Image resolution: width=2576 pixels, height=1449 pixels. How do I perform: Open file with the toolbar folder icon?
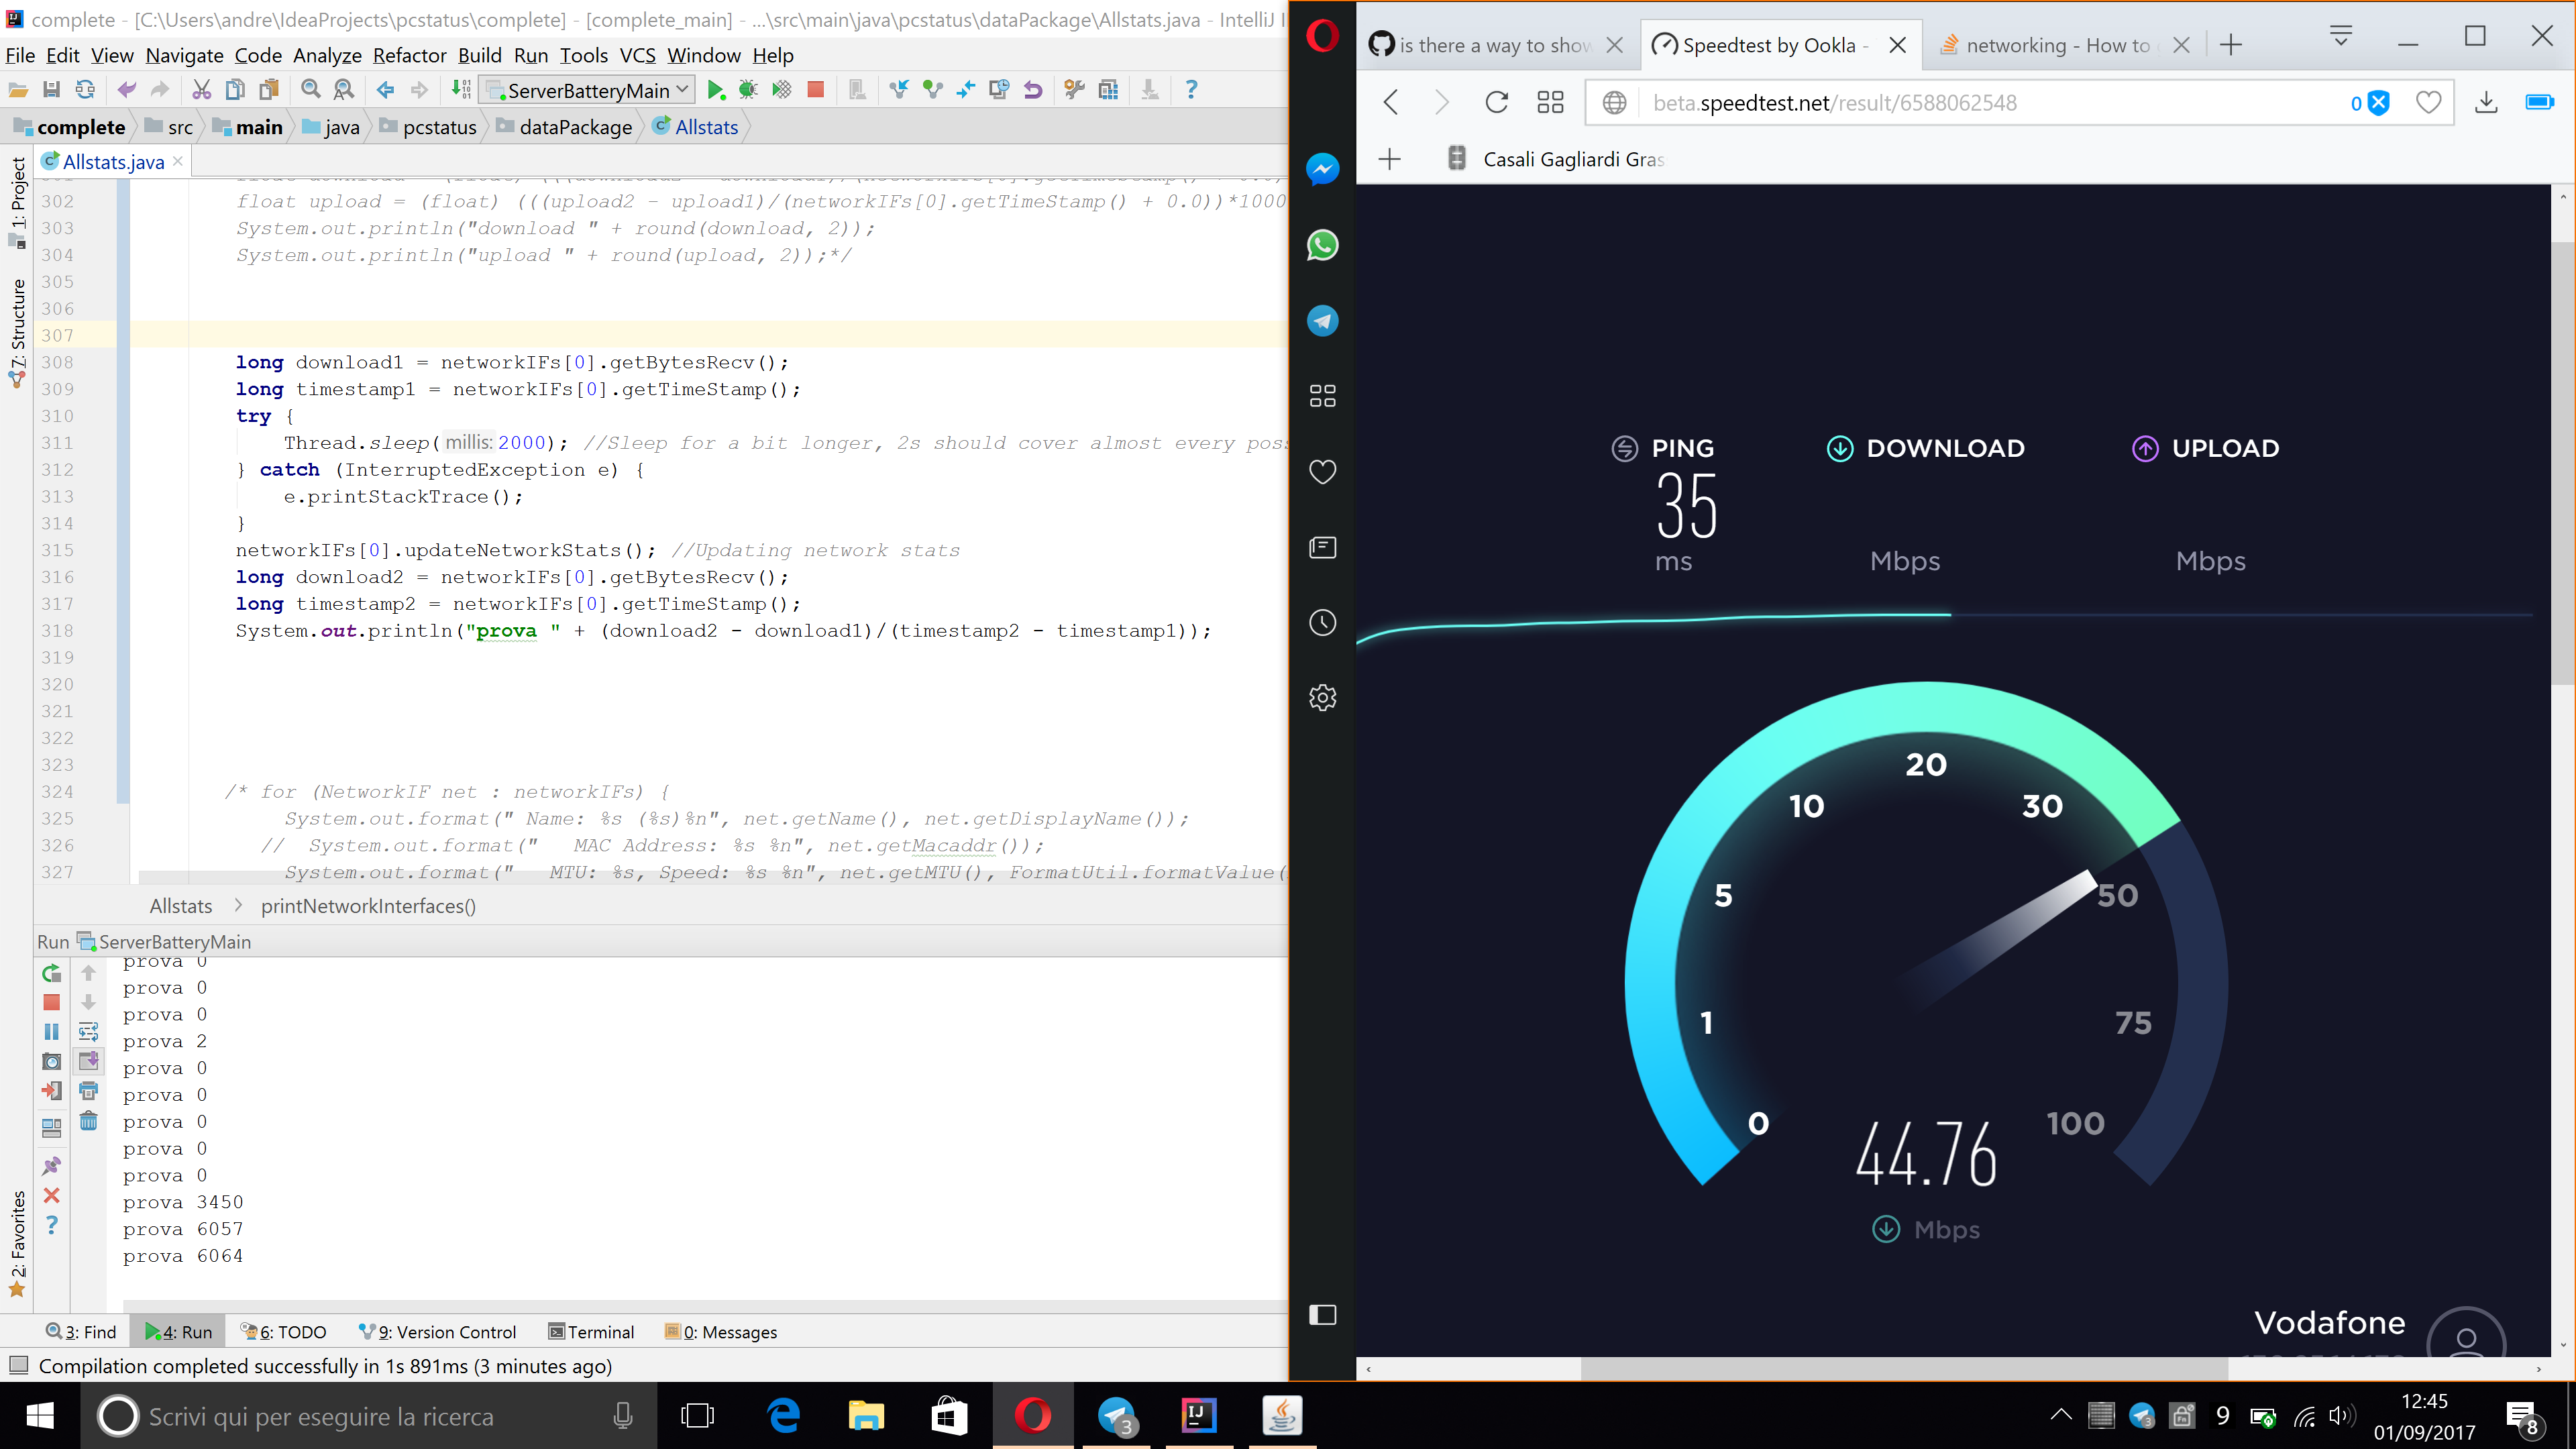pyautogui.click(x=18, y=90)
